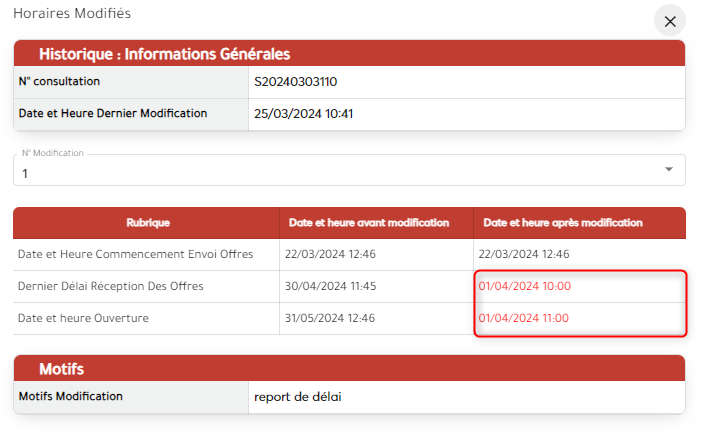Click the red modified date 01/04/2024 11:00
Viewport: 702px width, 434px height.
[524, 318]
